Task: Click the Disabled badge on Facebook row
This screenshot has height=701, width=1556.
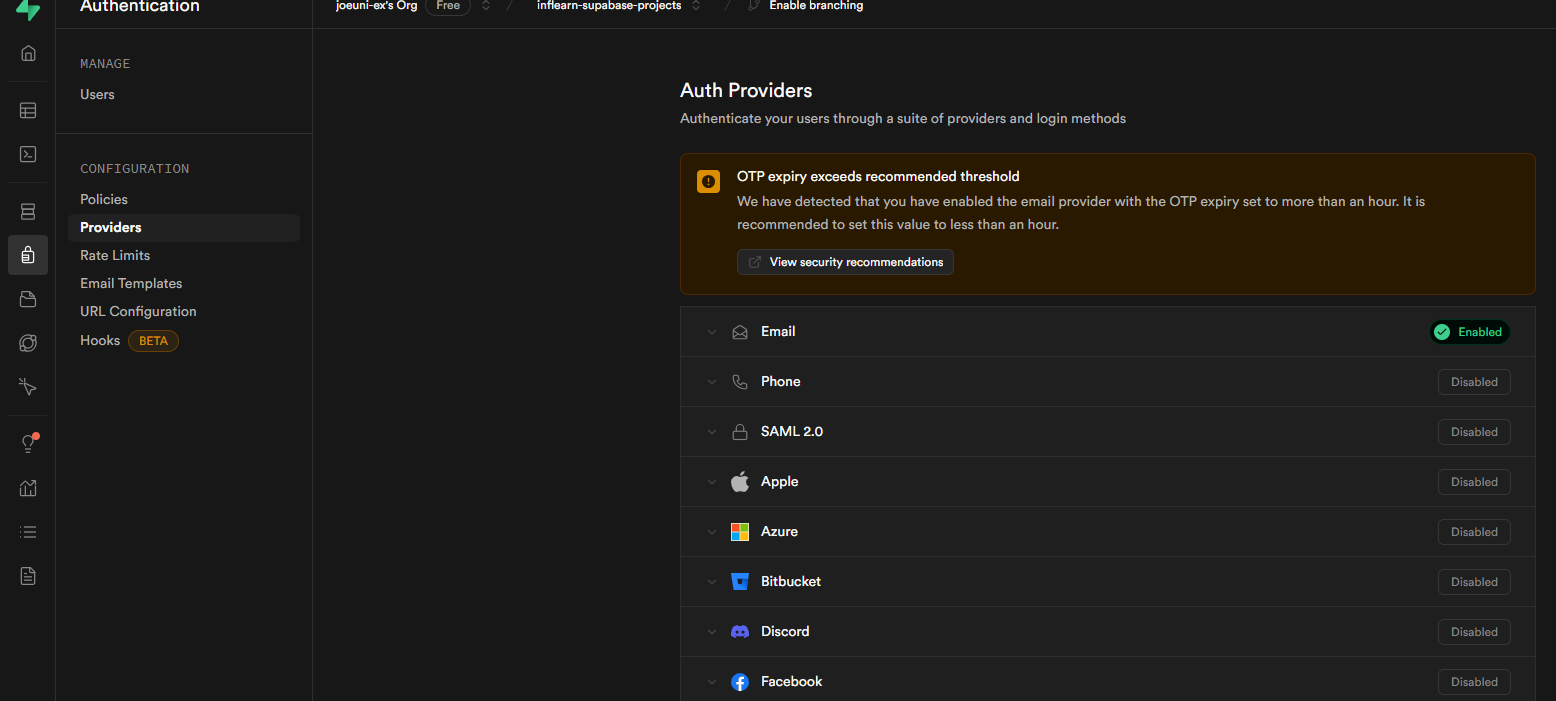Action: (x=1474, y=682)
